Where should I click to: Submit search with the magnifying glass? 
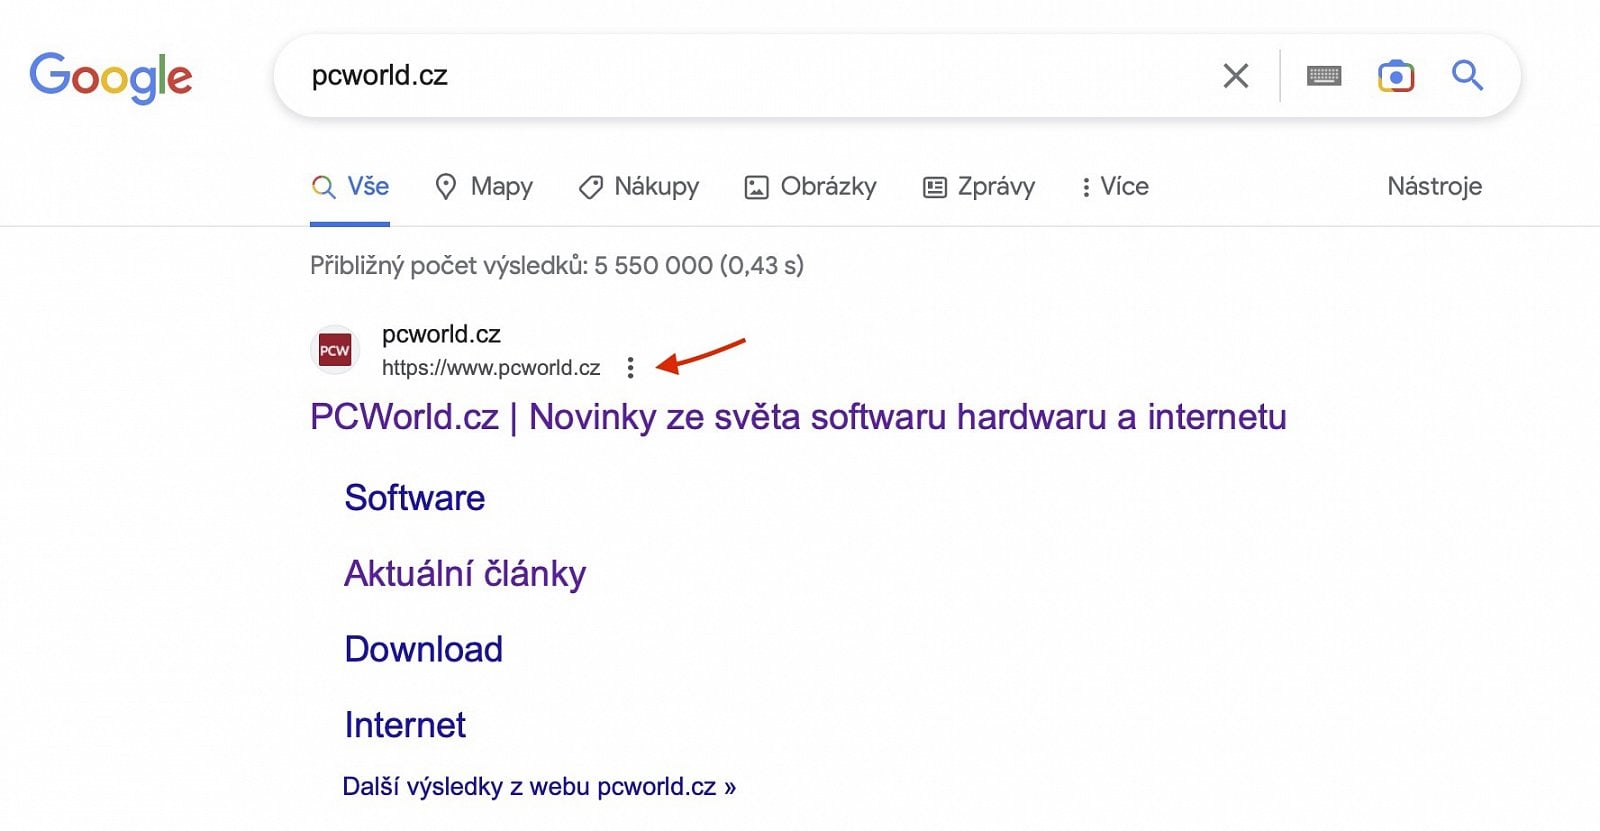[x=1467, y=75]
